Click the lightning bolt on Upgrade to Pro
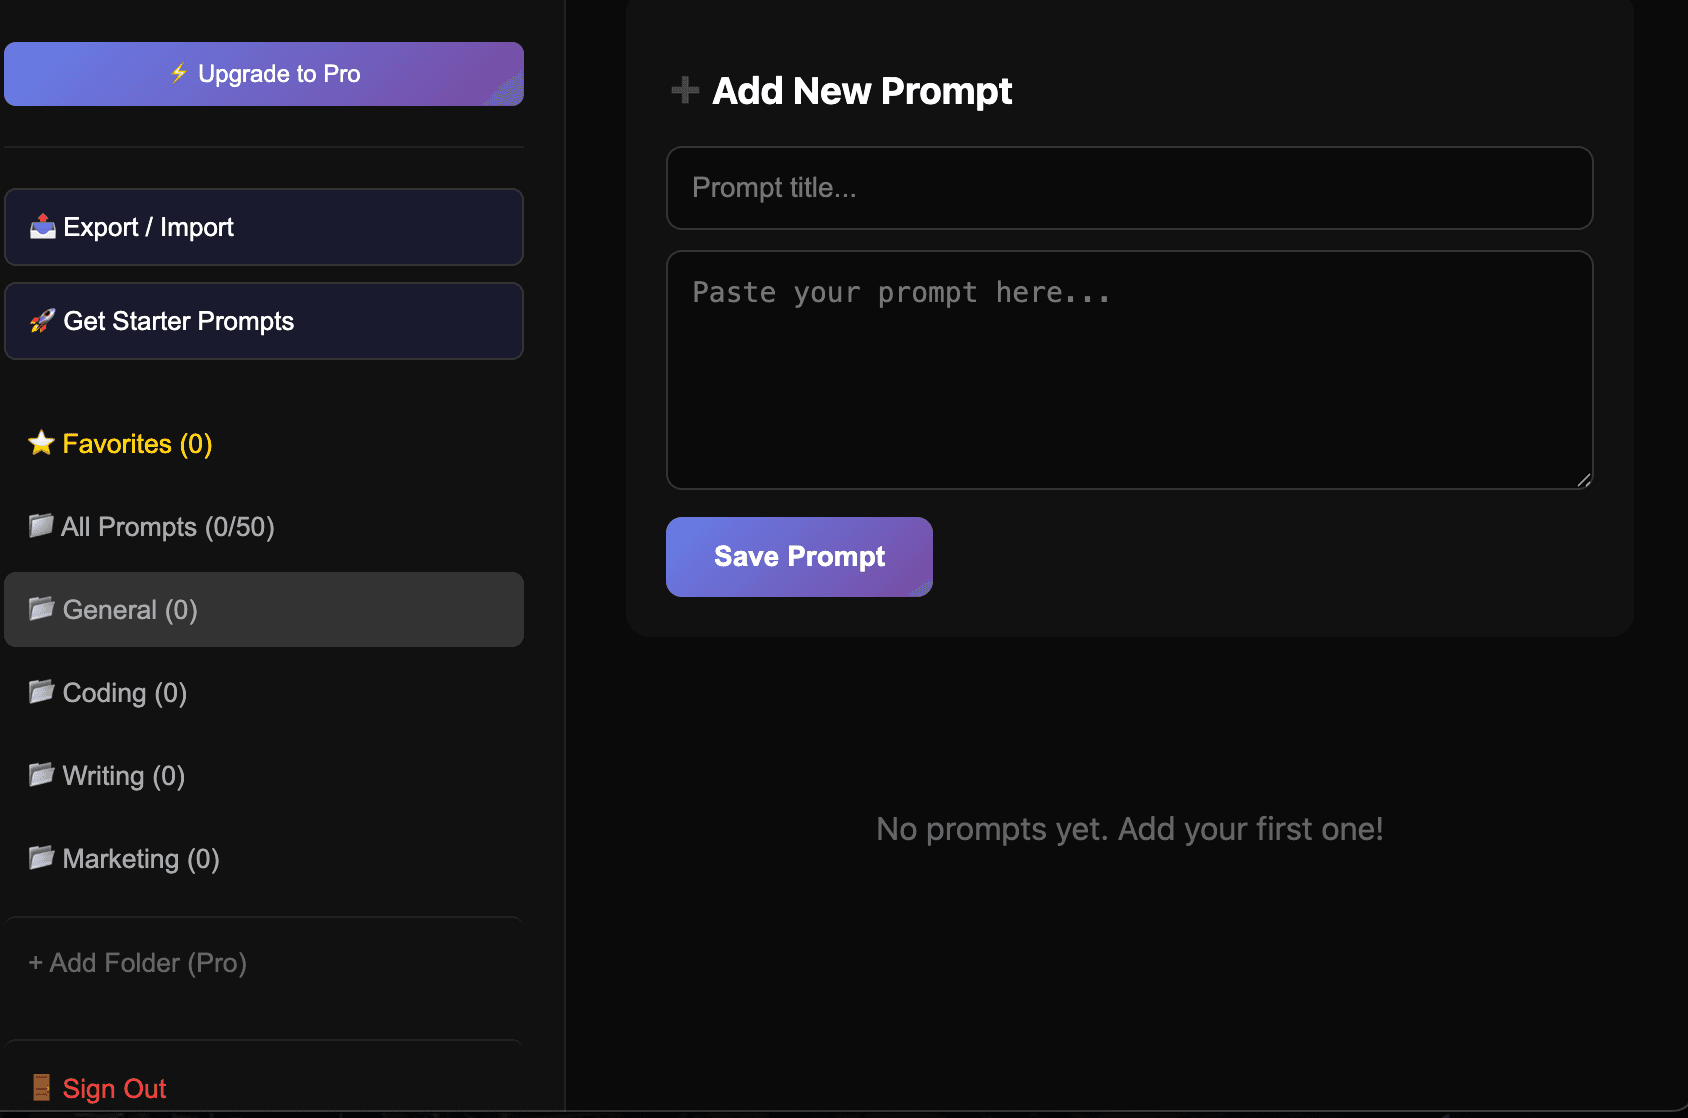The image size is (1688, 1118). 180,73
